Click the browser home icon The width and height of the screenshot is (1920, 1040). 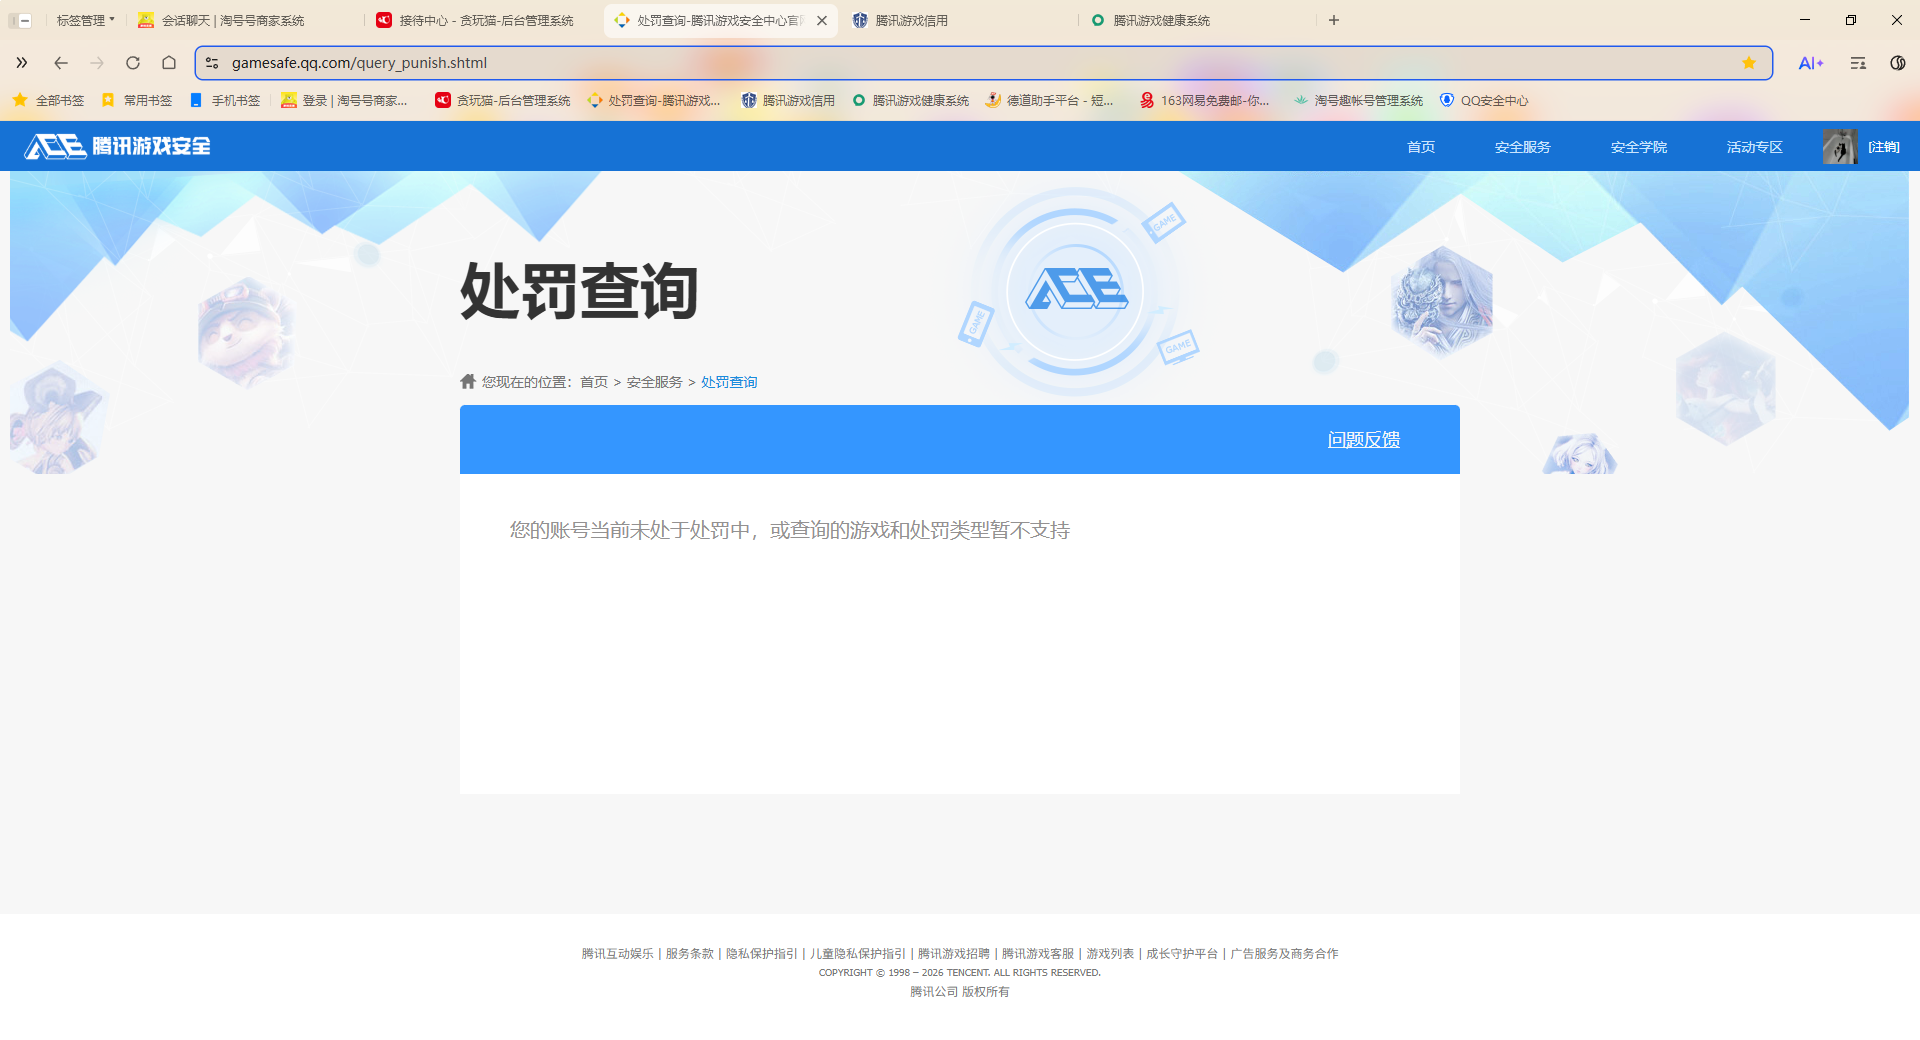[x=169, y=62]
